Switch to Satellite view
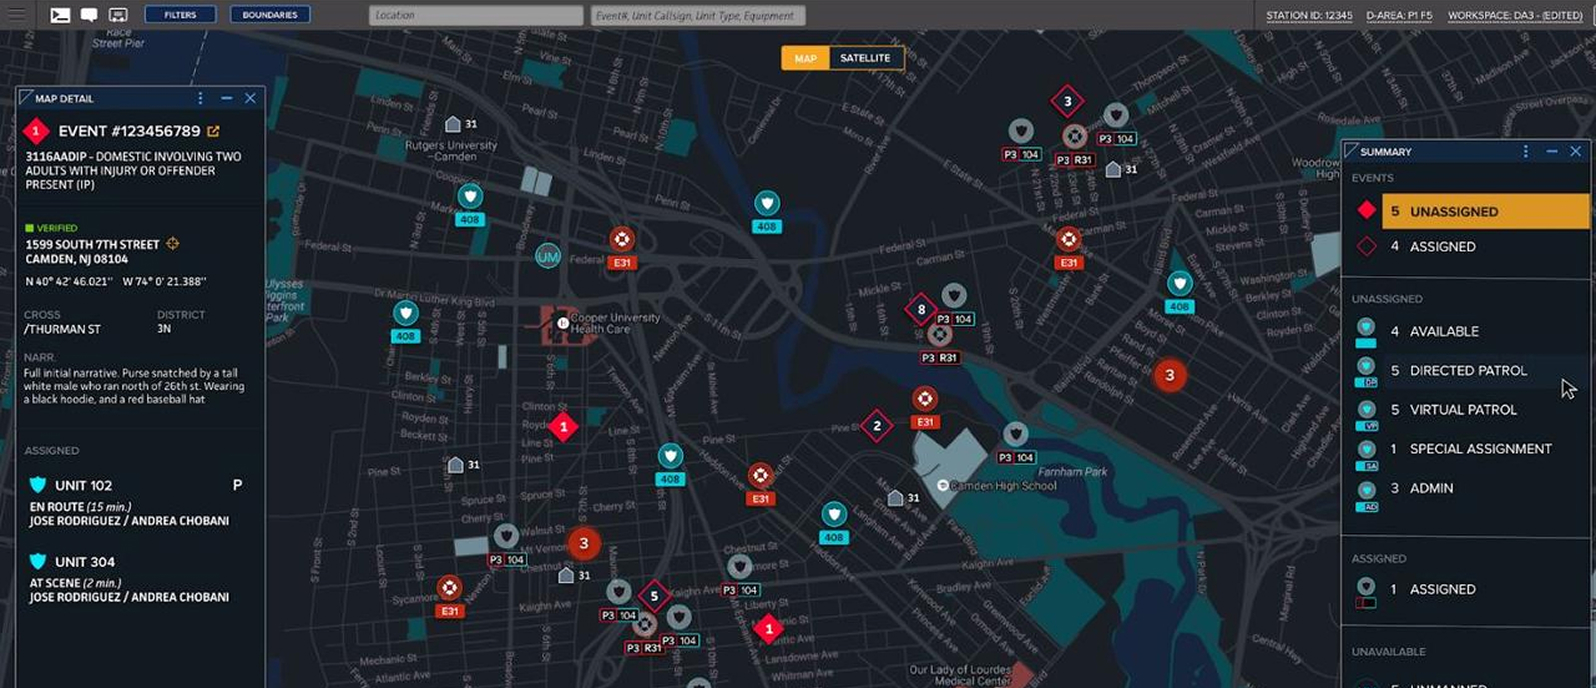 pyautogui.click(x=865, y=58)
